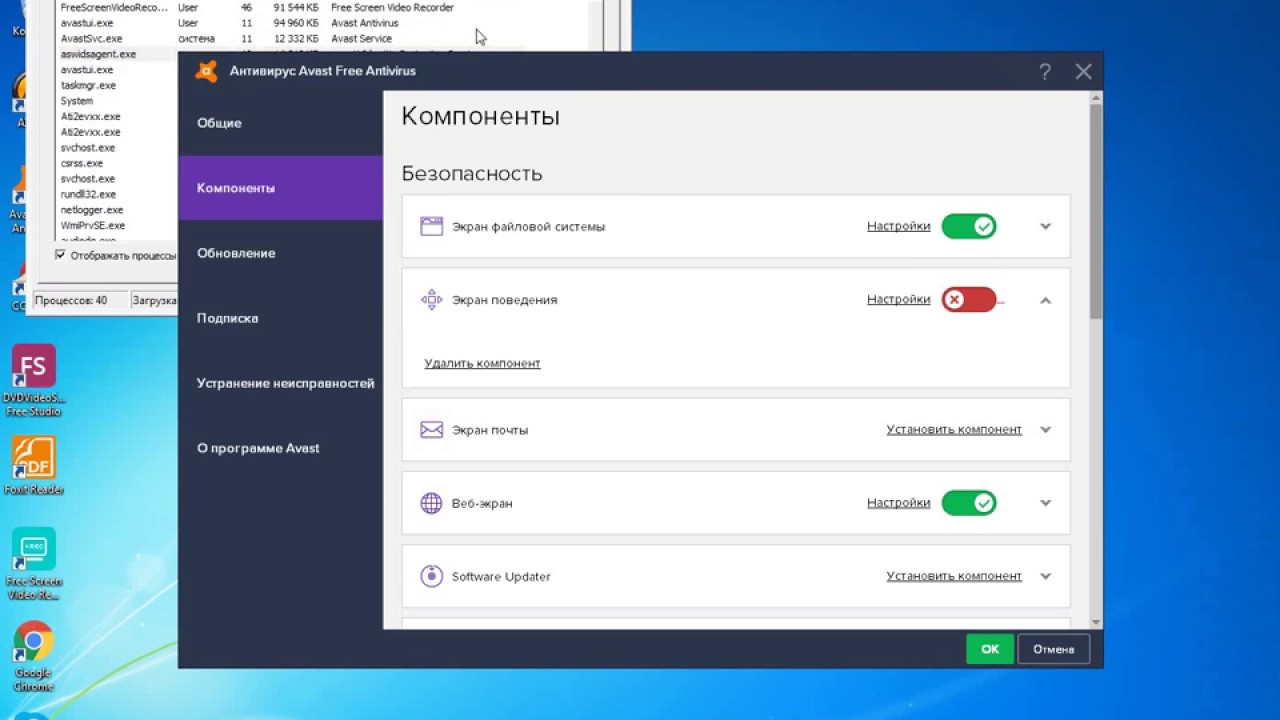Select csrss.exe process in Task Manager
The height and width of the screenshot is (720, 1280).
82,163
